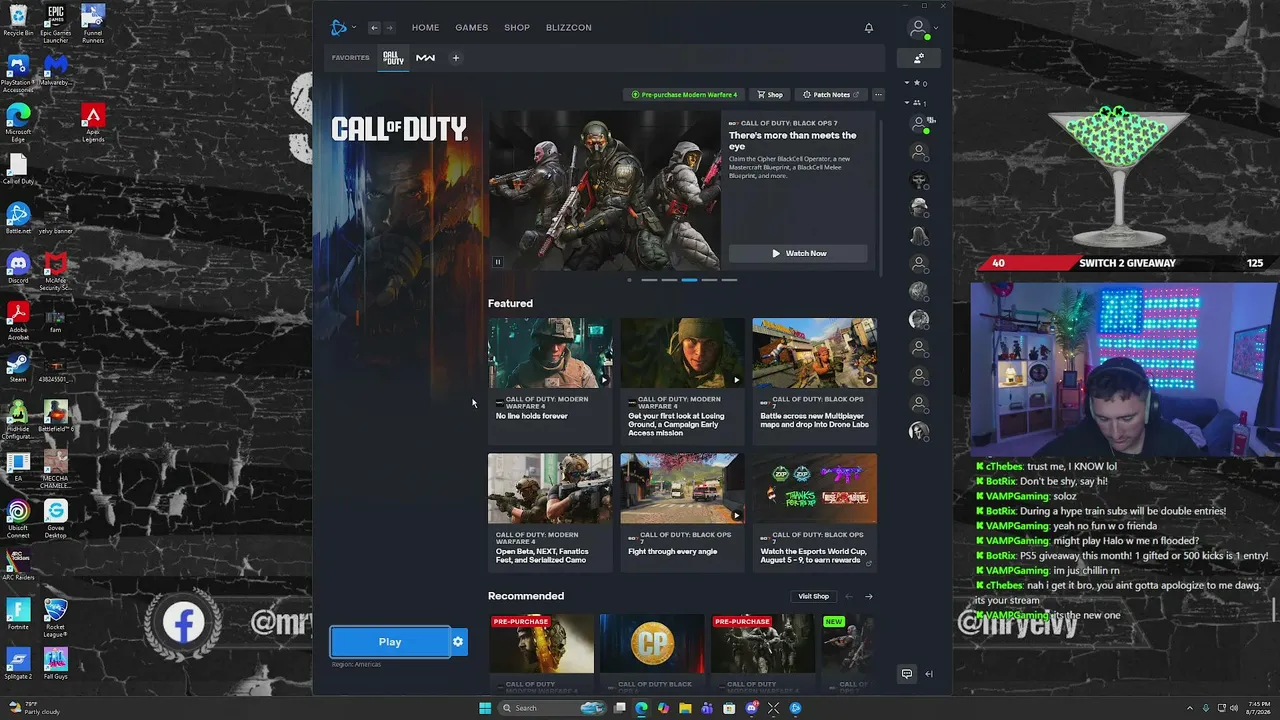This screenshot has height=720, width=1280.
Task: Jump to the fourth carousel indicator
Action: (x=709, y=280)
